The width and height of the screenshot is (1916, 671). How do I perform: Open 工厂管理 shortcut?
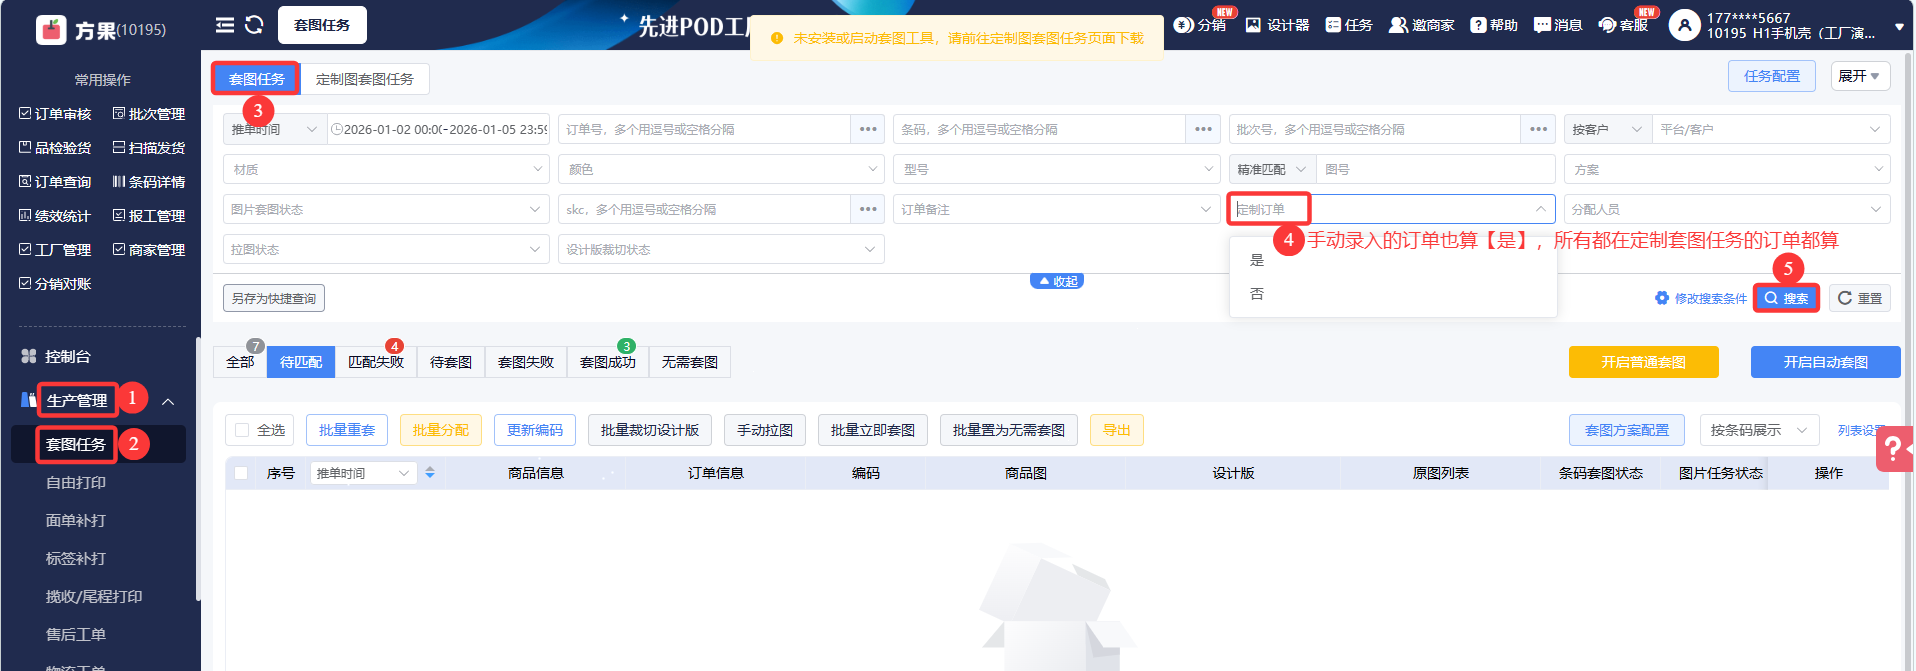[55, 250]
